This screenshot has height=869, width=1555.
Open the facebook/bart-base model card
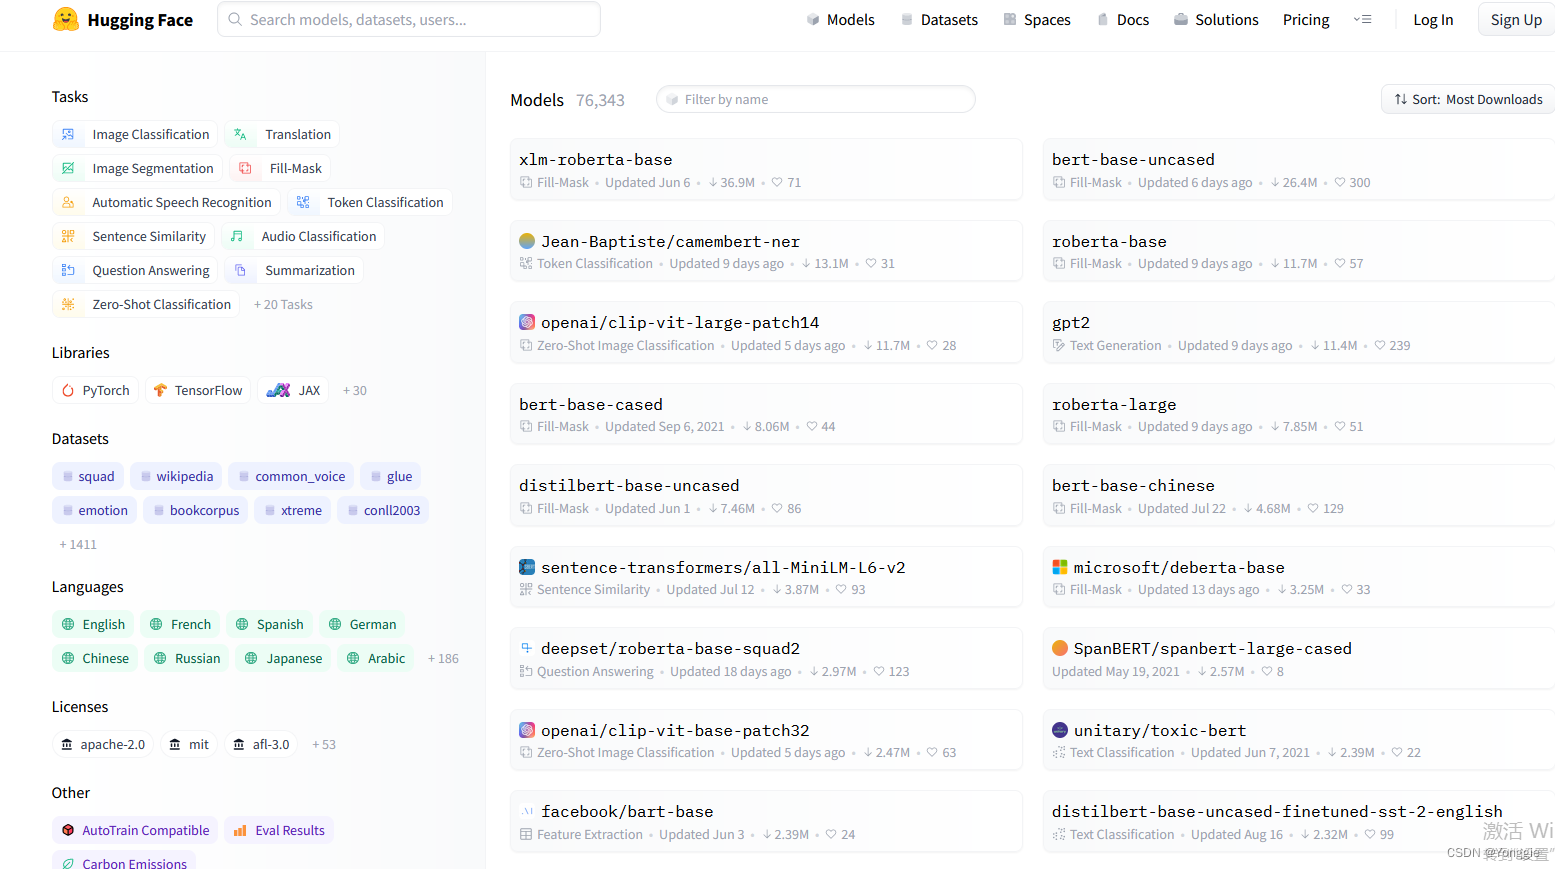coord(766,821)
